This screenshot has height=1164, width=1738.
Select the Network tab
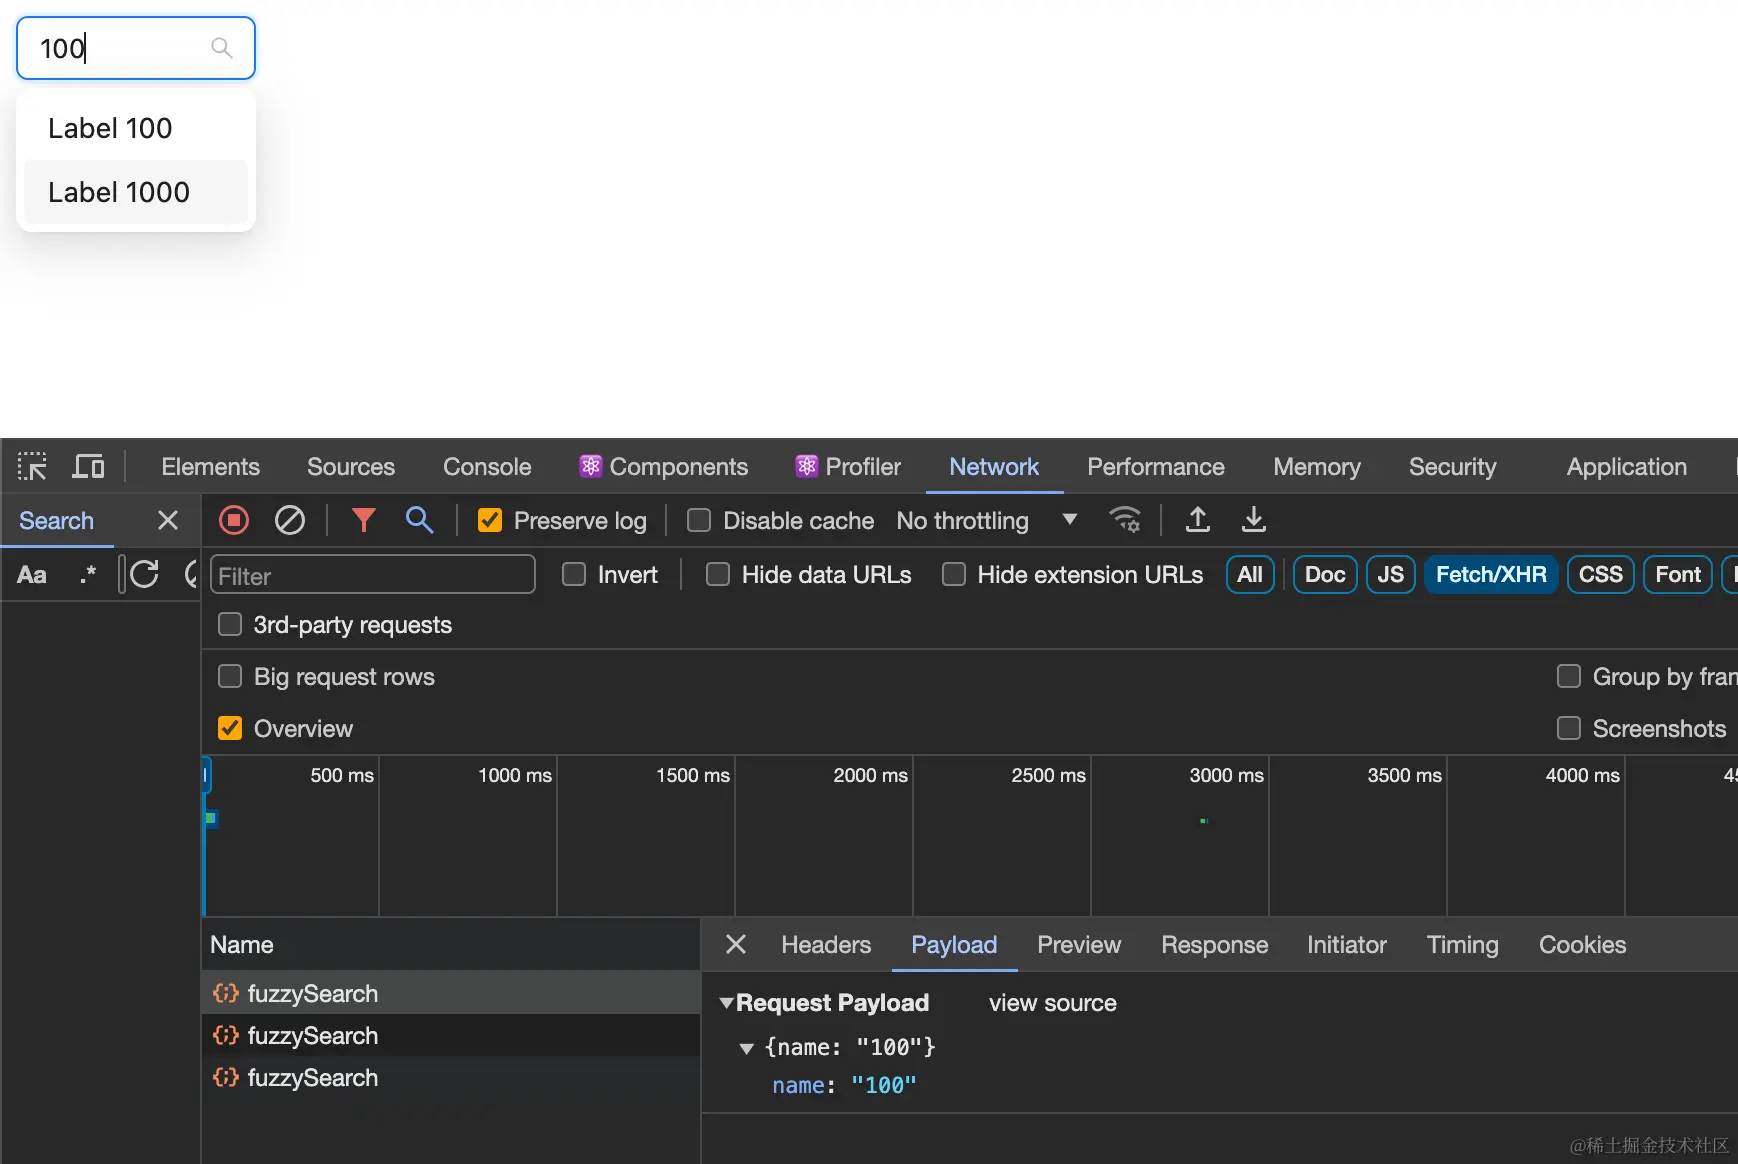coord(994,467)
